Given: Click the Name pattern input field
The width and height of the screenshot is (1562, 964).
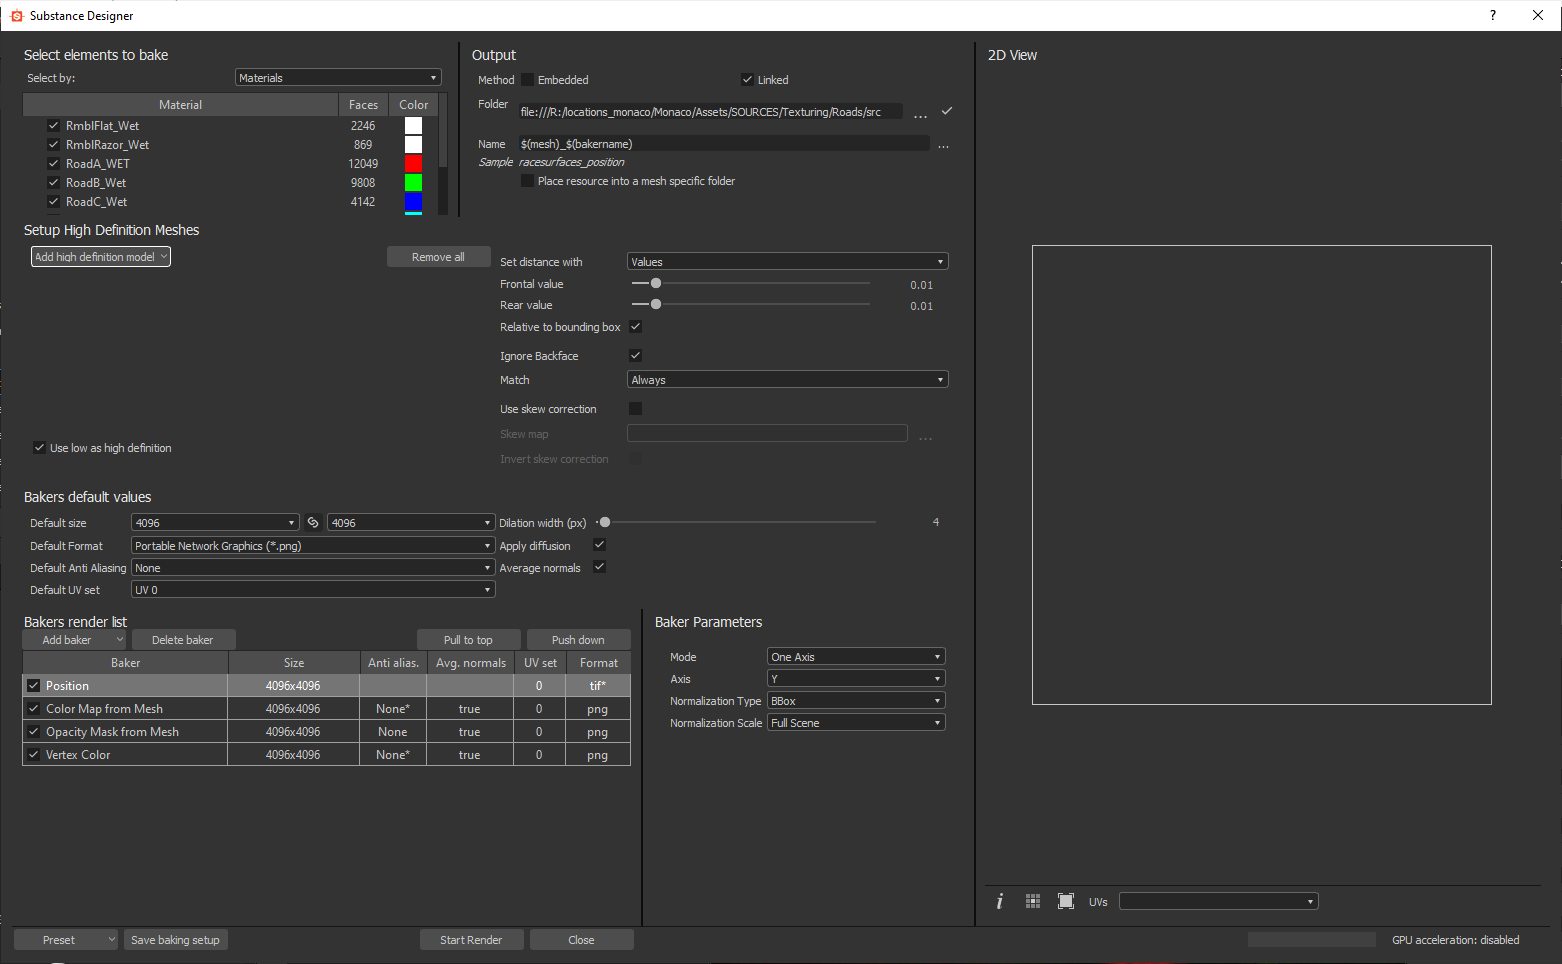Looking at the screenshot, I should pyautogui.click(x=723, y=144).
